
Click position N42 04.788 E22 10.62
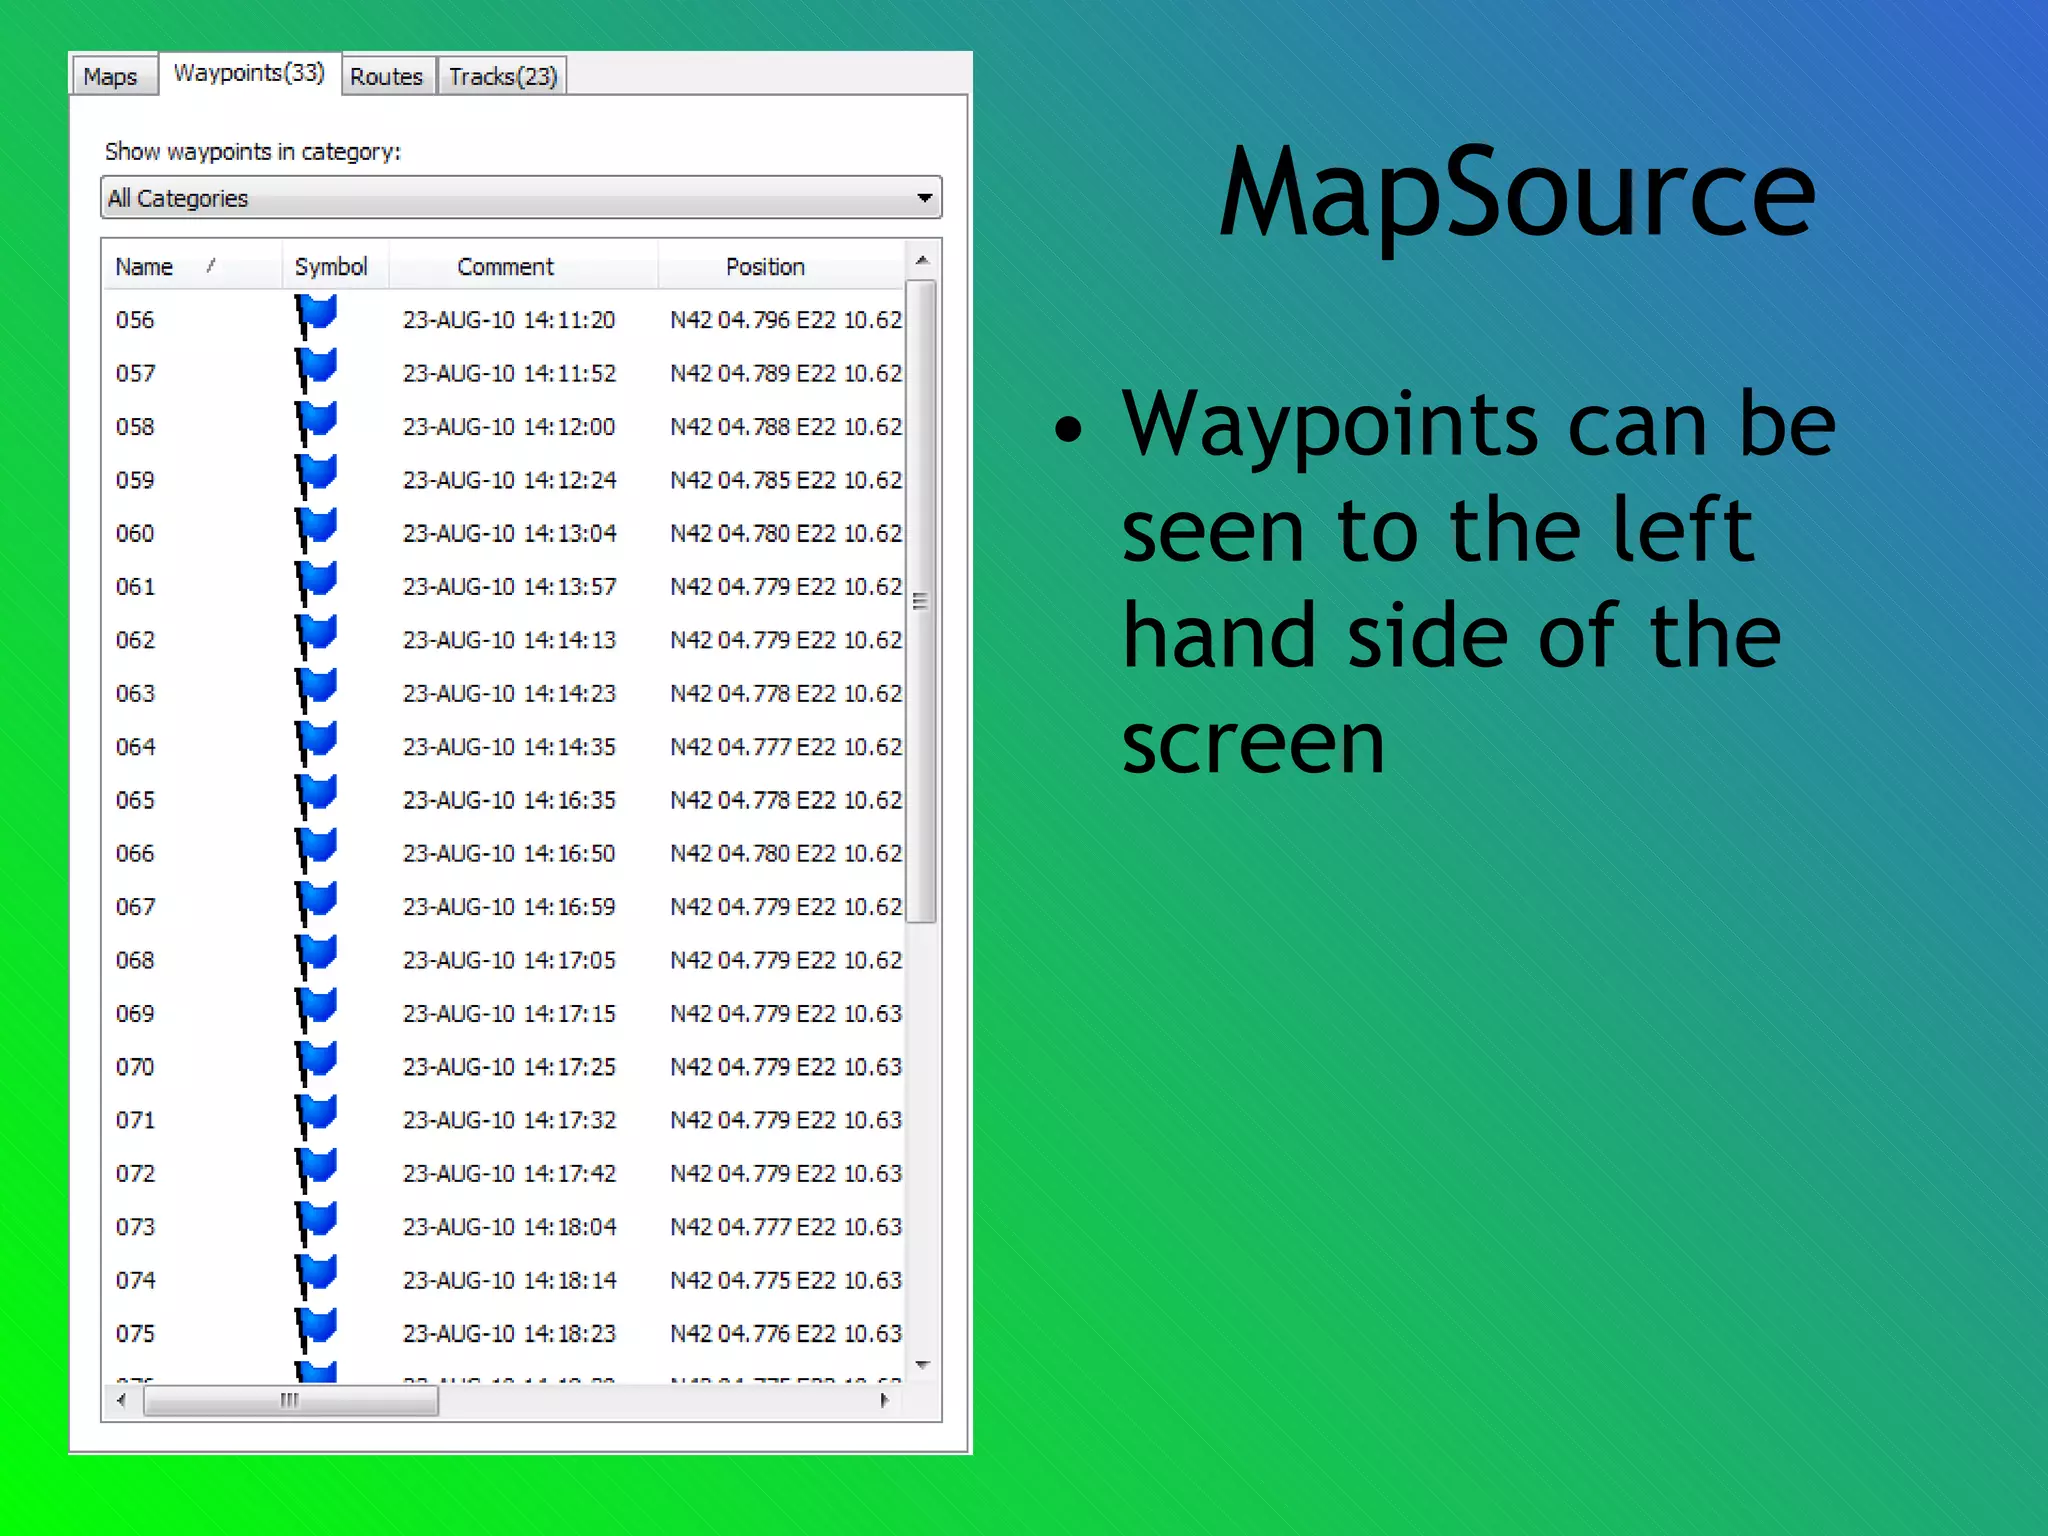pyautogui.click(x=786, y=426)
